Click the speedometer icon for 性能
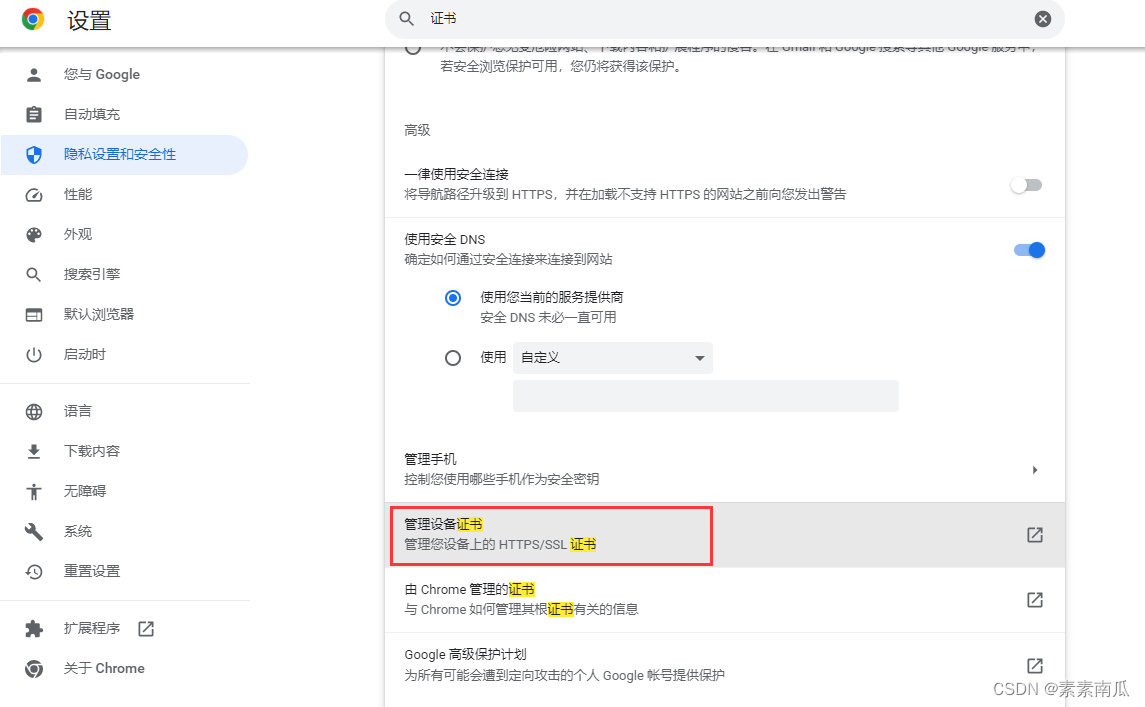The image size is (1145, 707). [x=34, y=195]
